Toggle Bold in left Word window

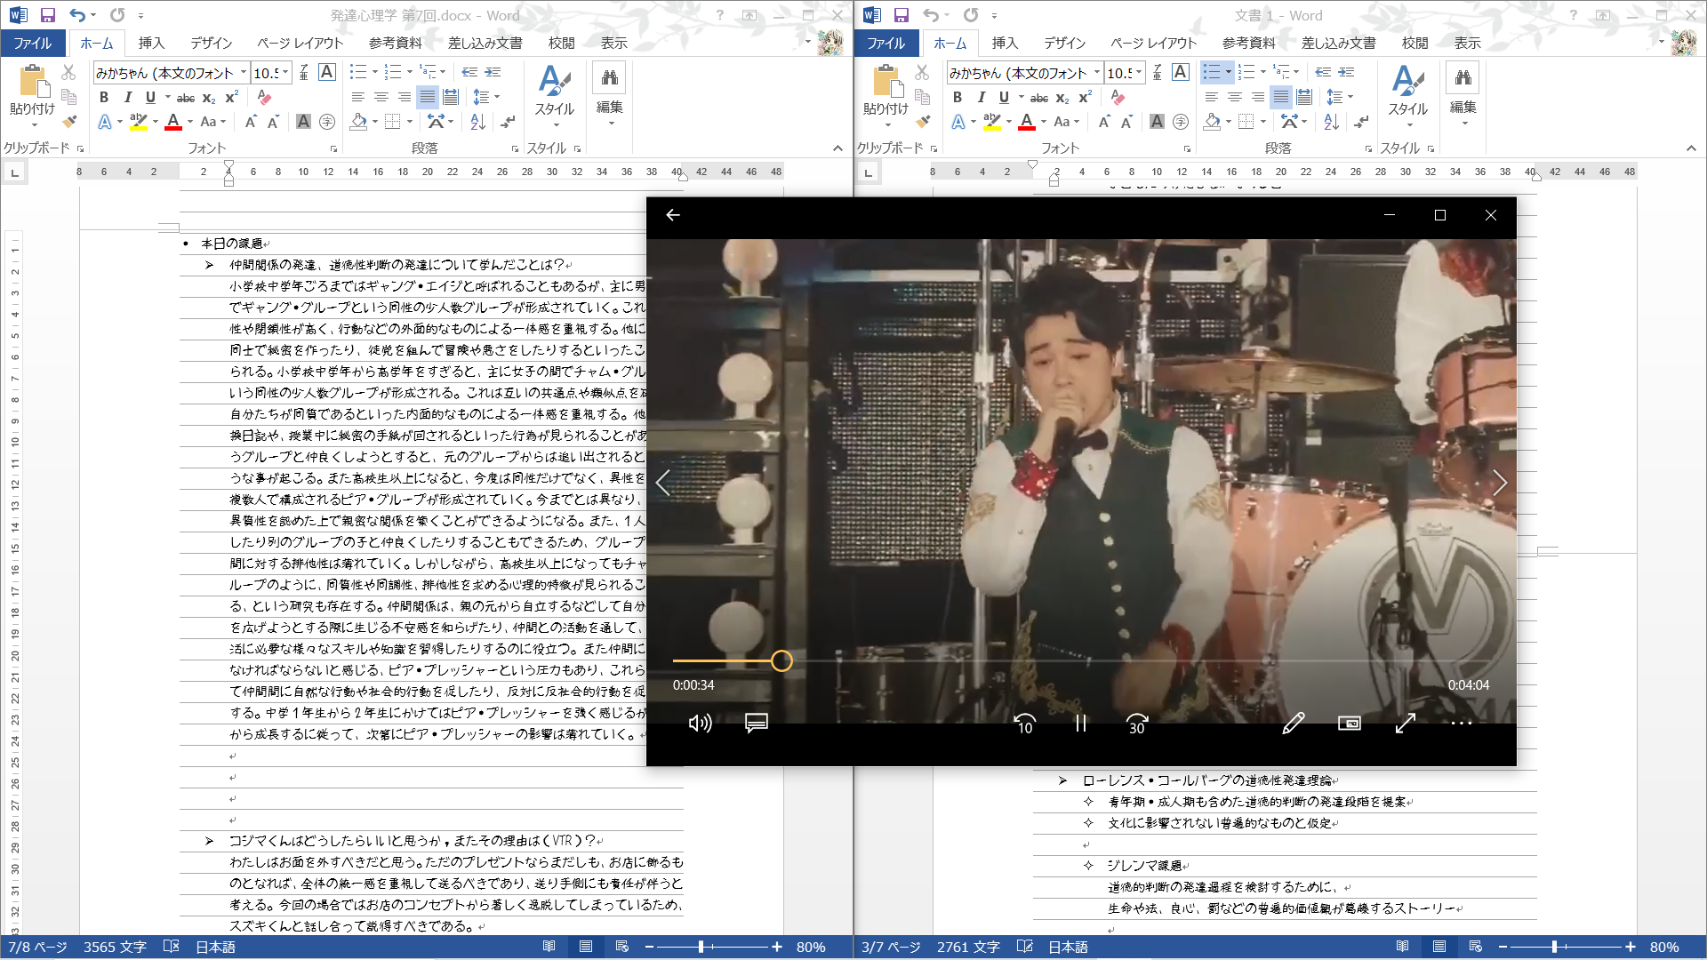tap(104, 97)
